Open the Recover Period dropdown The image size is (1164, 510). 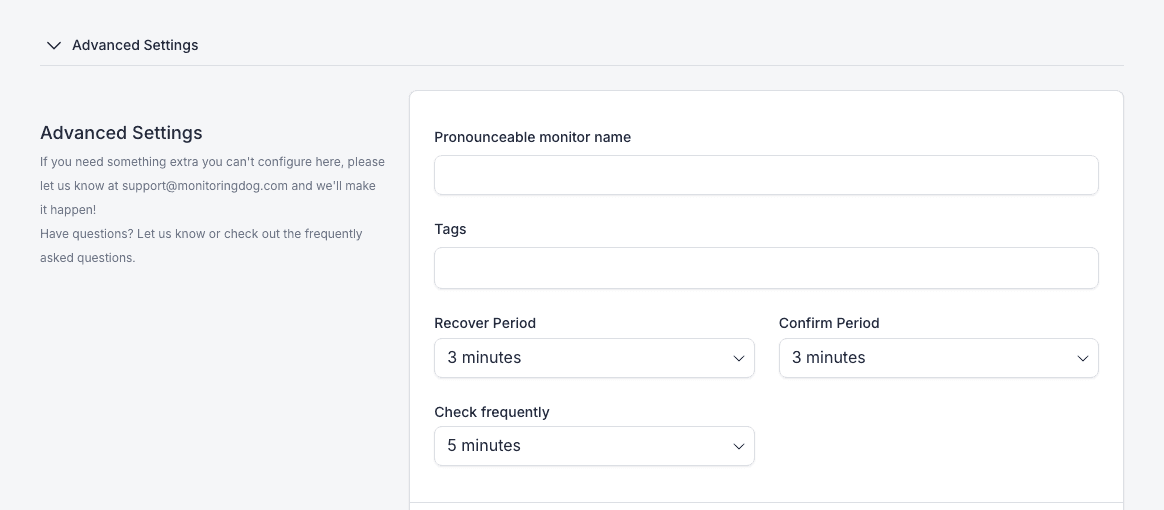[x=594, y=358]
